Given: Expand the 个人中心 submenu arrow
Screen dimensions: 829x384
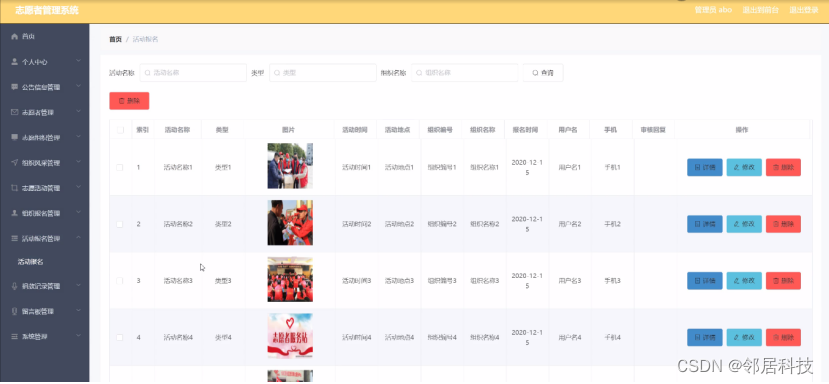Looking at the screenshot, I should pos(78,61).
